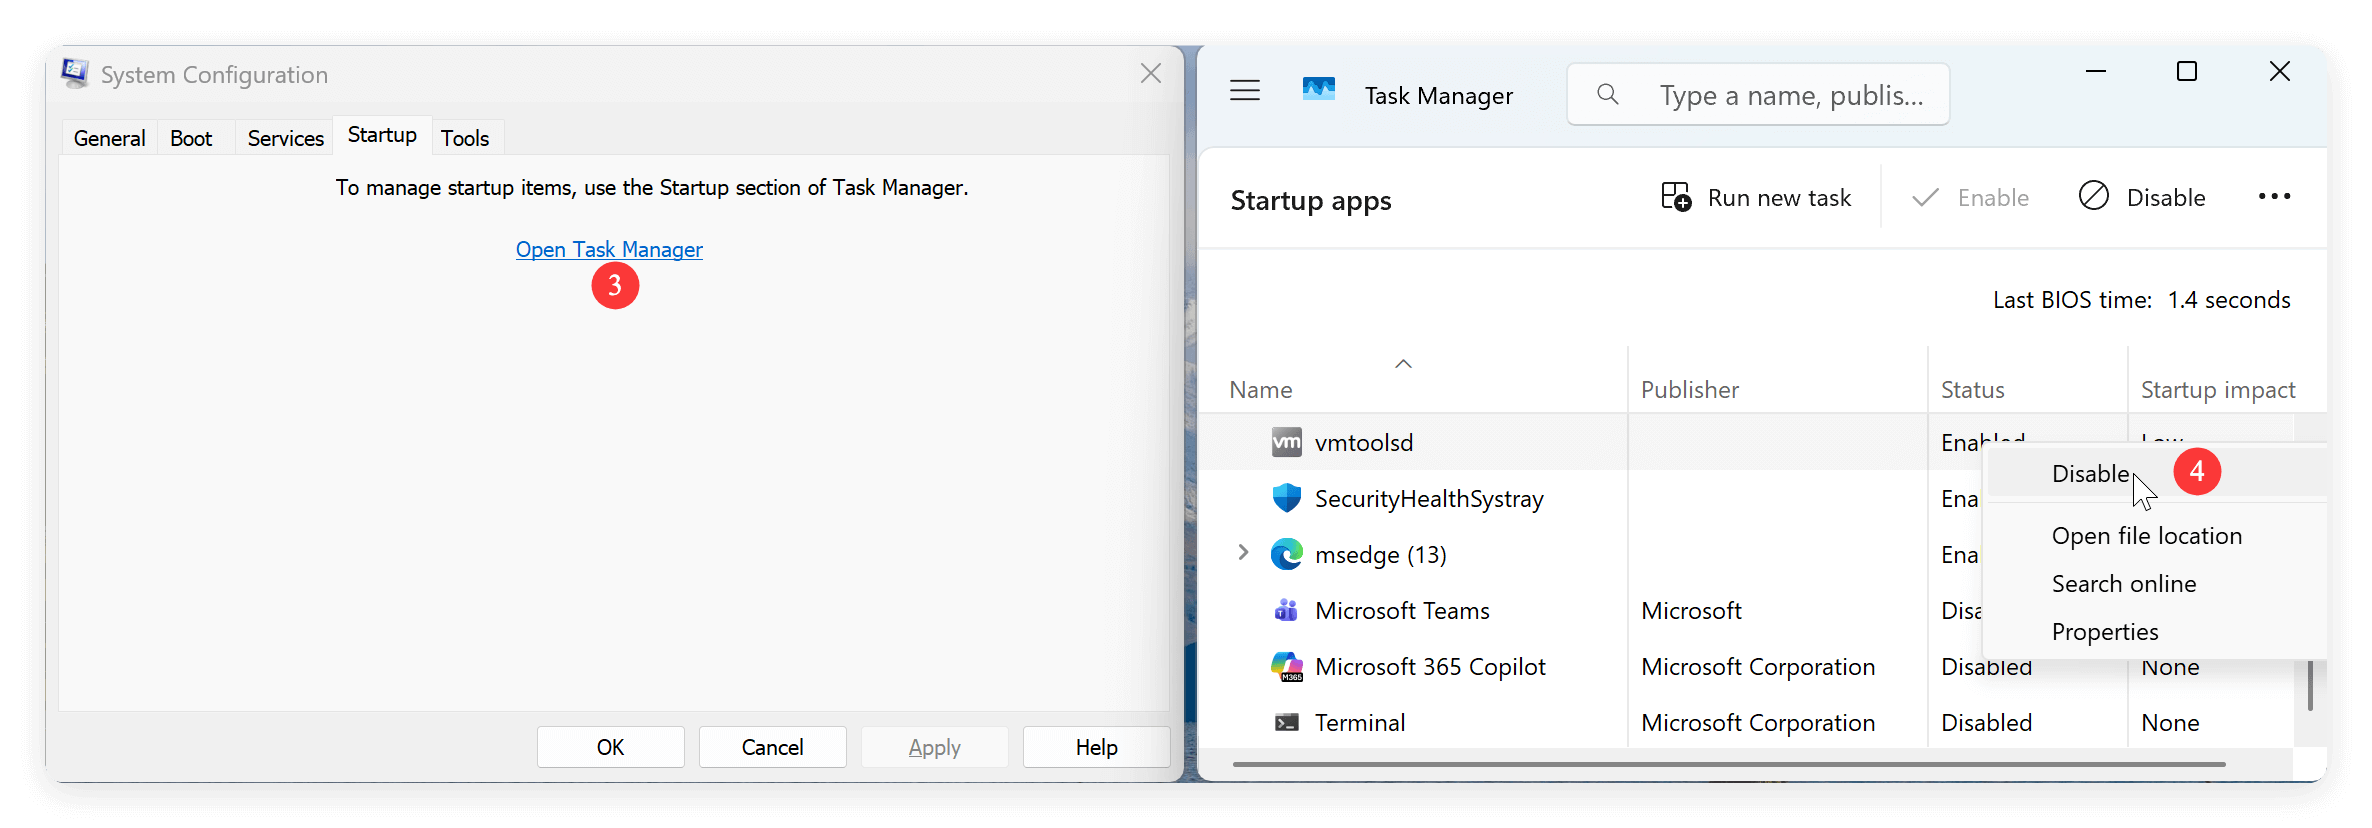Select the SecurityHealthSystray row name

(x=1429, y=499)
